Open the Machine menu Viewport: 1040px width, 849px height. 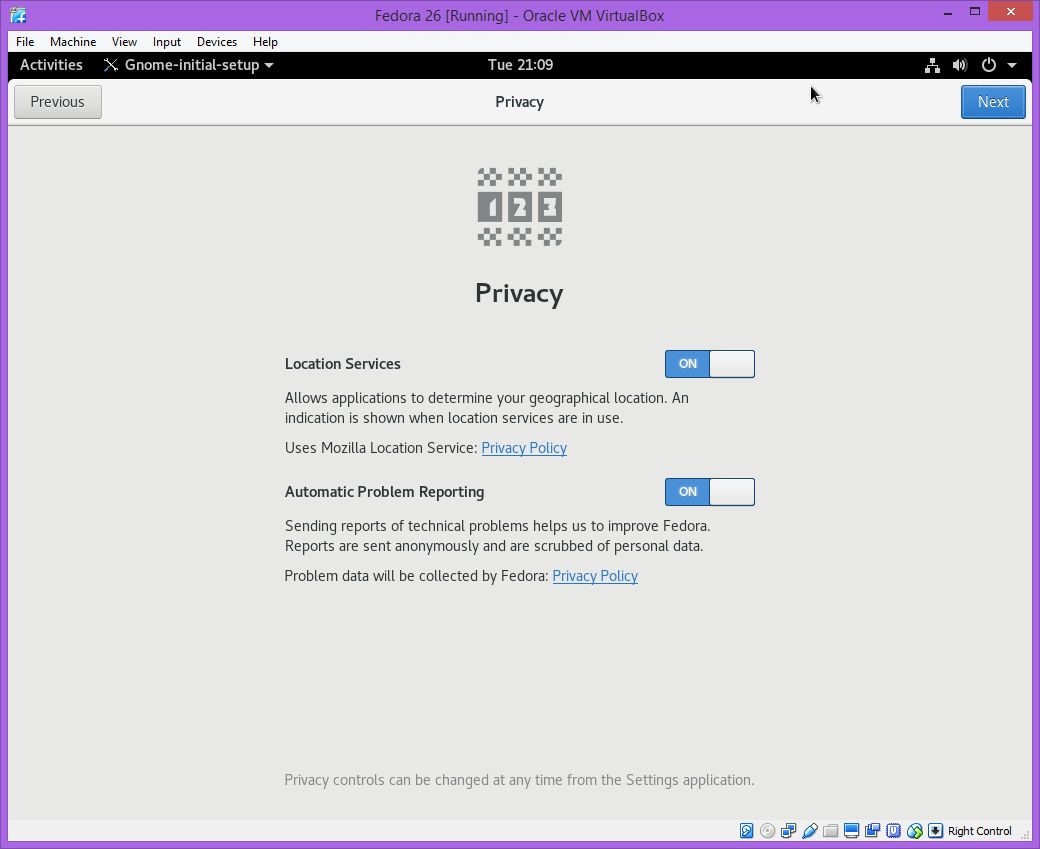pos(73,42)
